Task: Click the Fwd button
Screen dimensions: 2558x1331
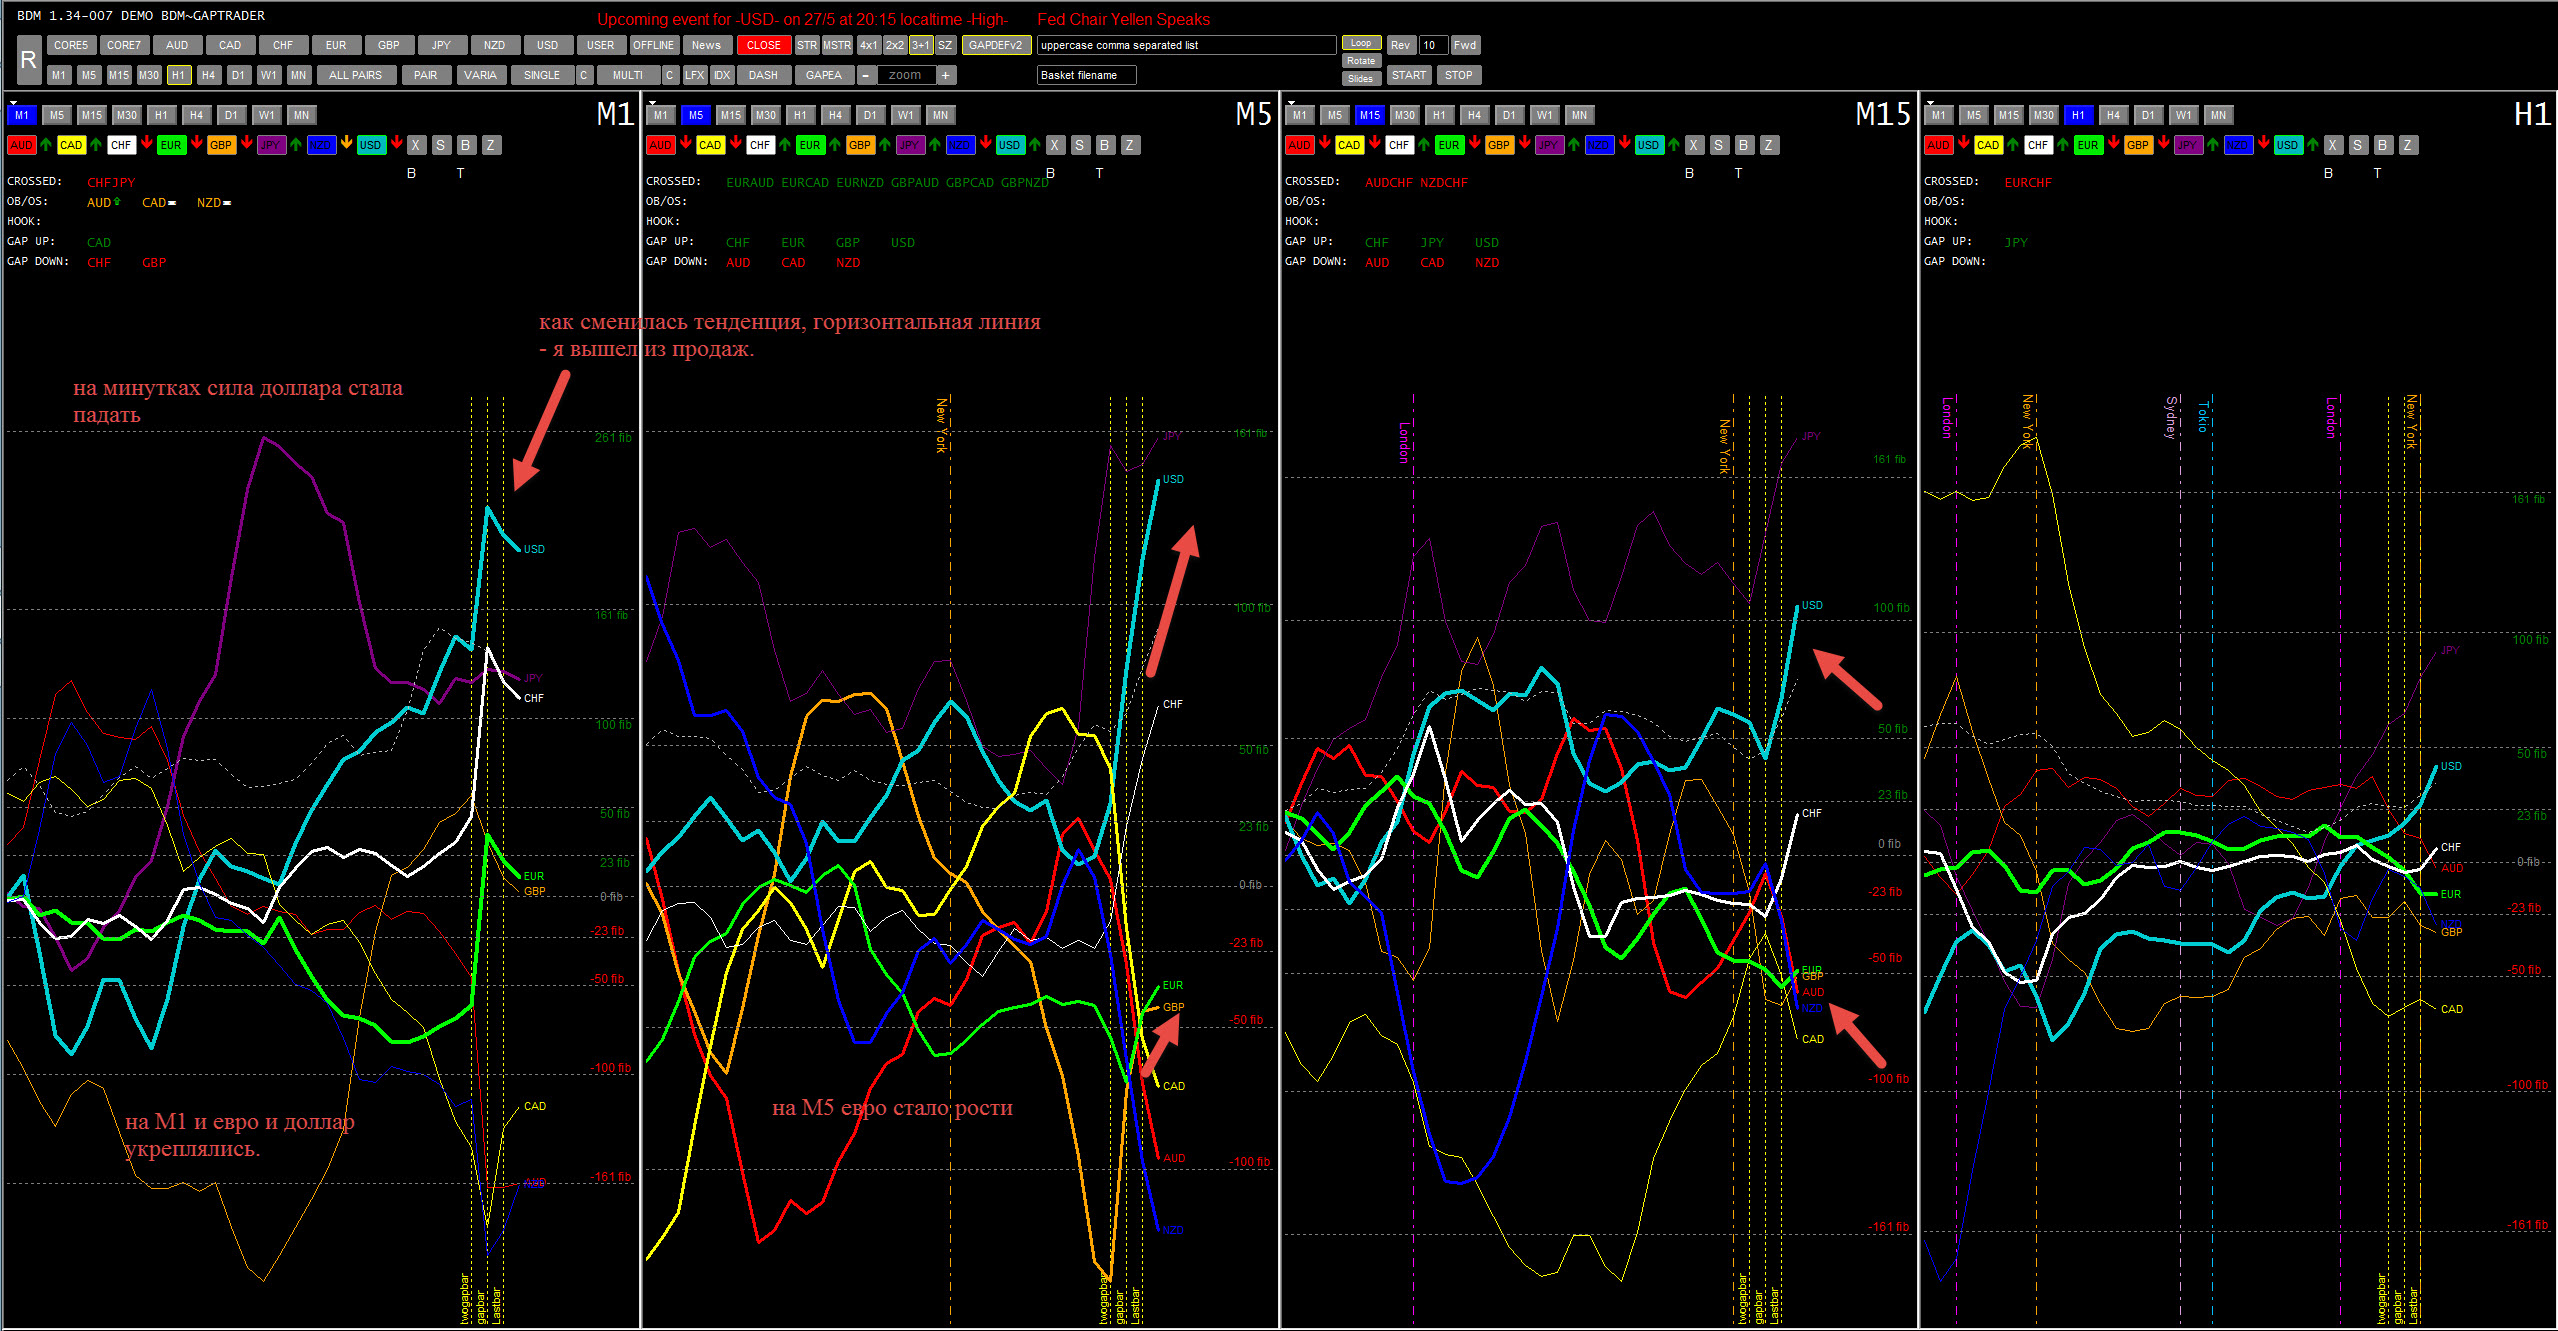Action: click(x=1466, y=45)
